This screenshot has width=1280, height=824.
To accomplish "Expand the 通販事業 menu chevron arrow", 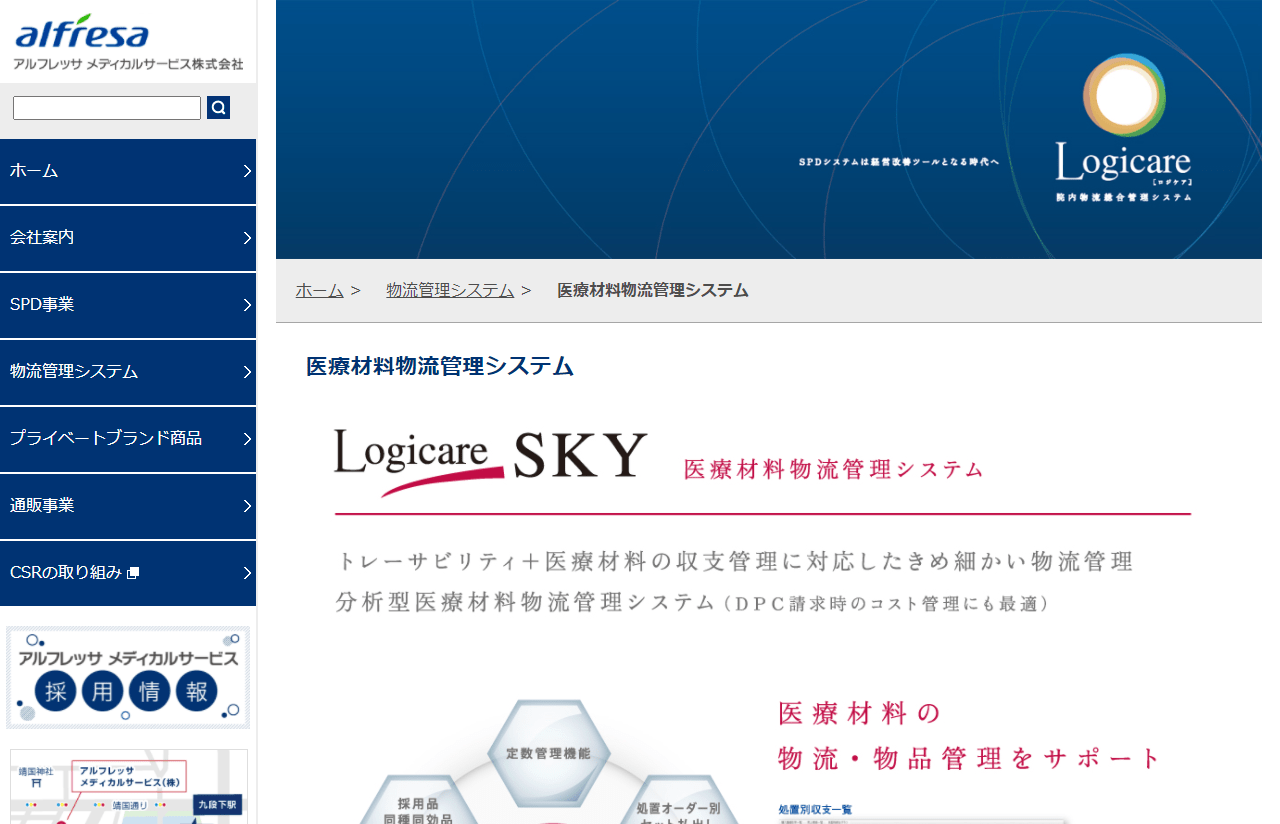I will click(246, 506).
